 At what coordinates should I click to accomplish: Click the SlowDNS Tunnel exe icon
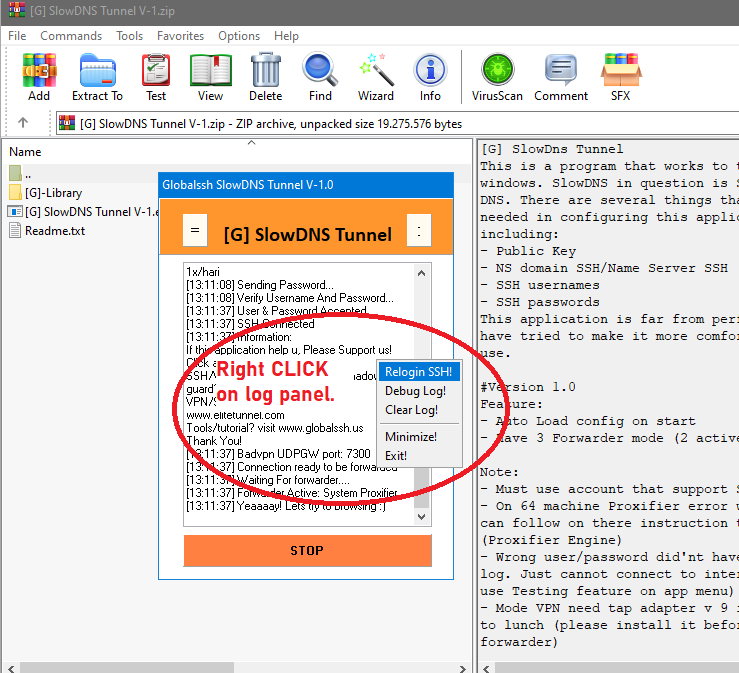click(15, 212)
